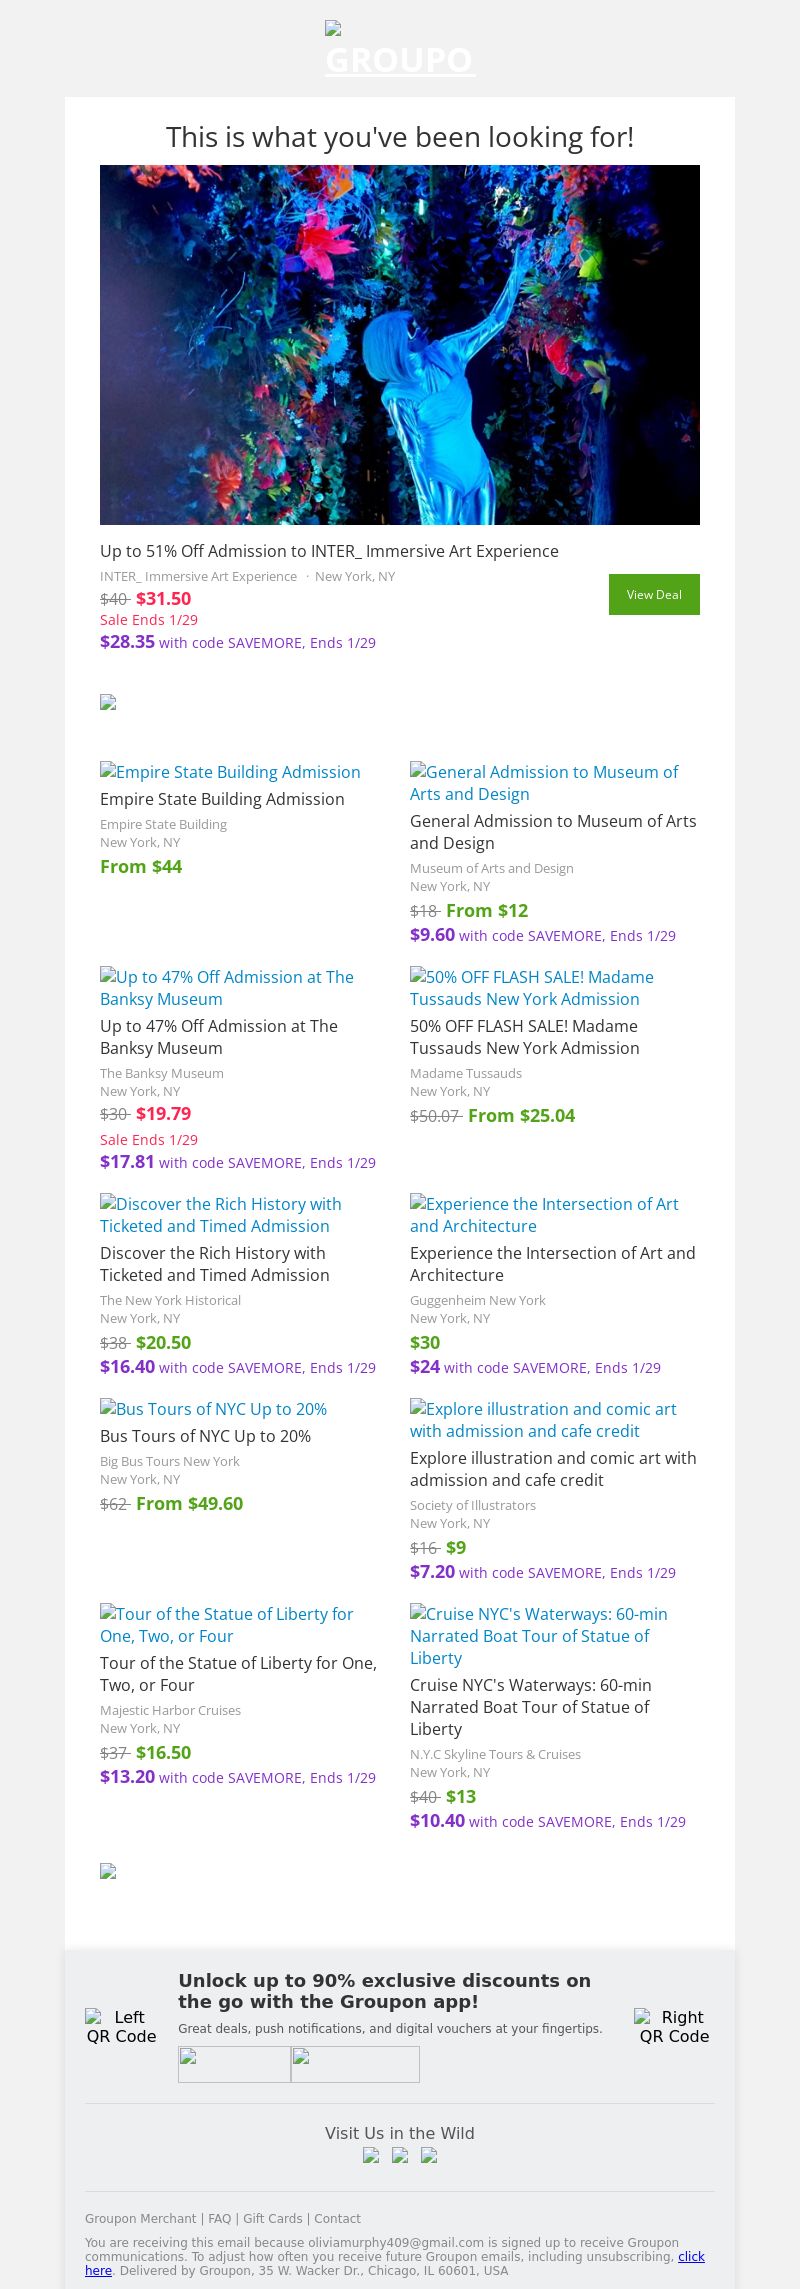This screenshot has height=2289, width=800.
Task: Open the Gift Cards footer link
Action: coord(272,2218)
